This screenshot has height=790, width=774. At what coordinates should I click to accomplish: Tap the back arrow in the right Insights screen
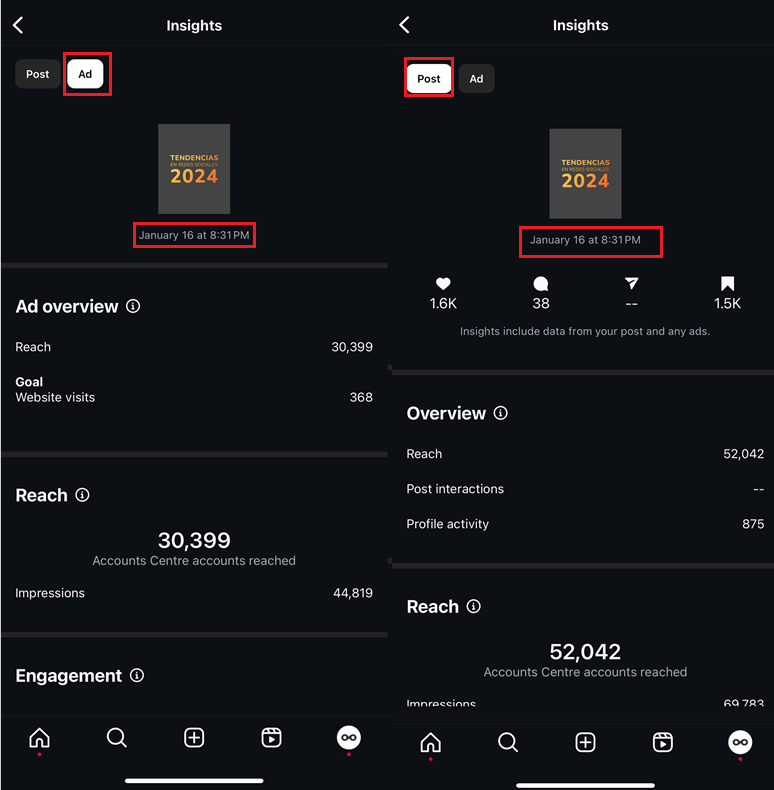(405, 25)
